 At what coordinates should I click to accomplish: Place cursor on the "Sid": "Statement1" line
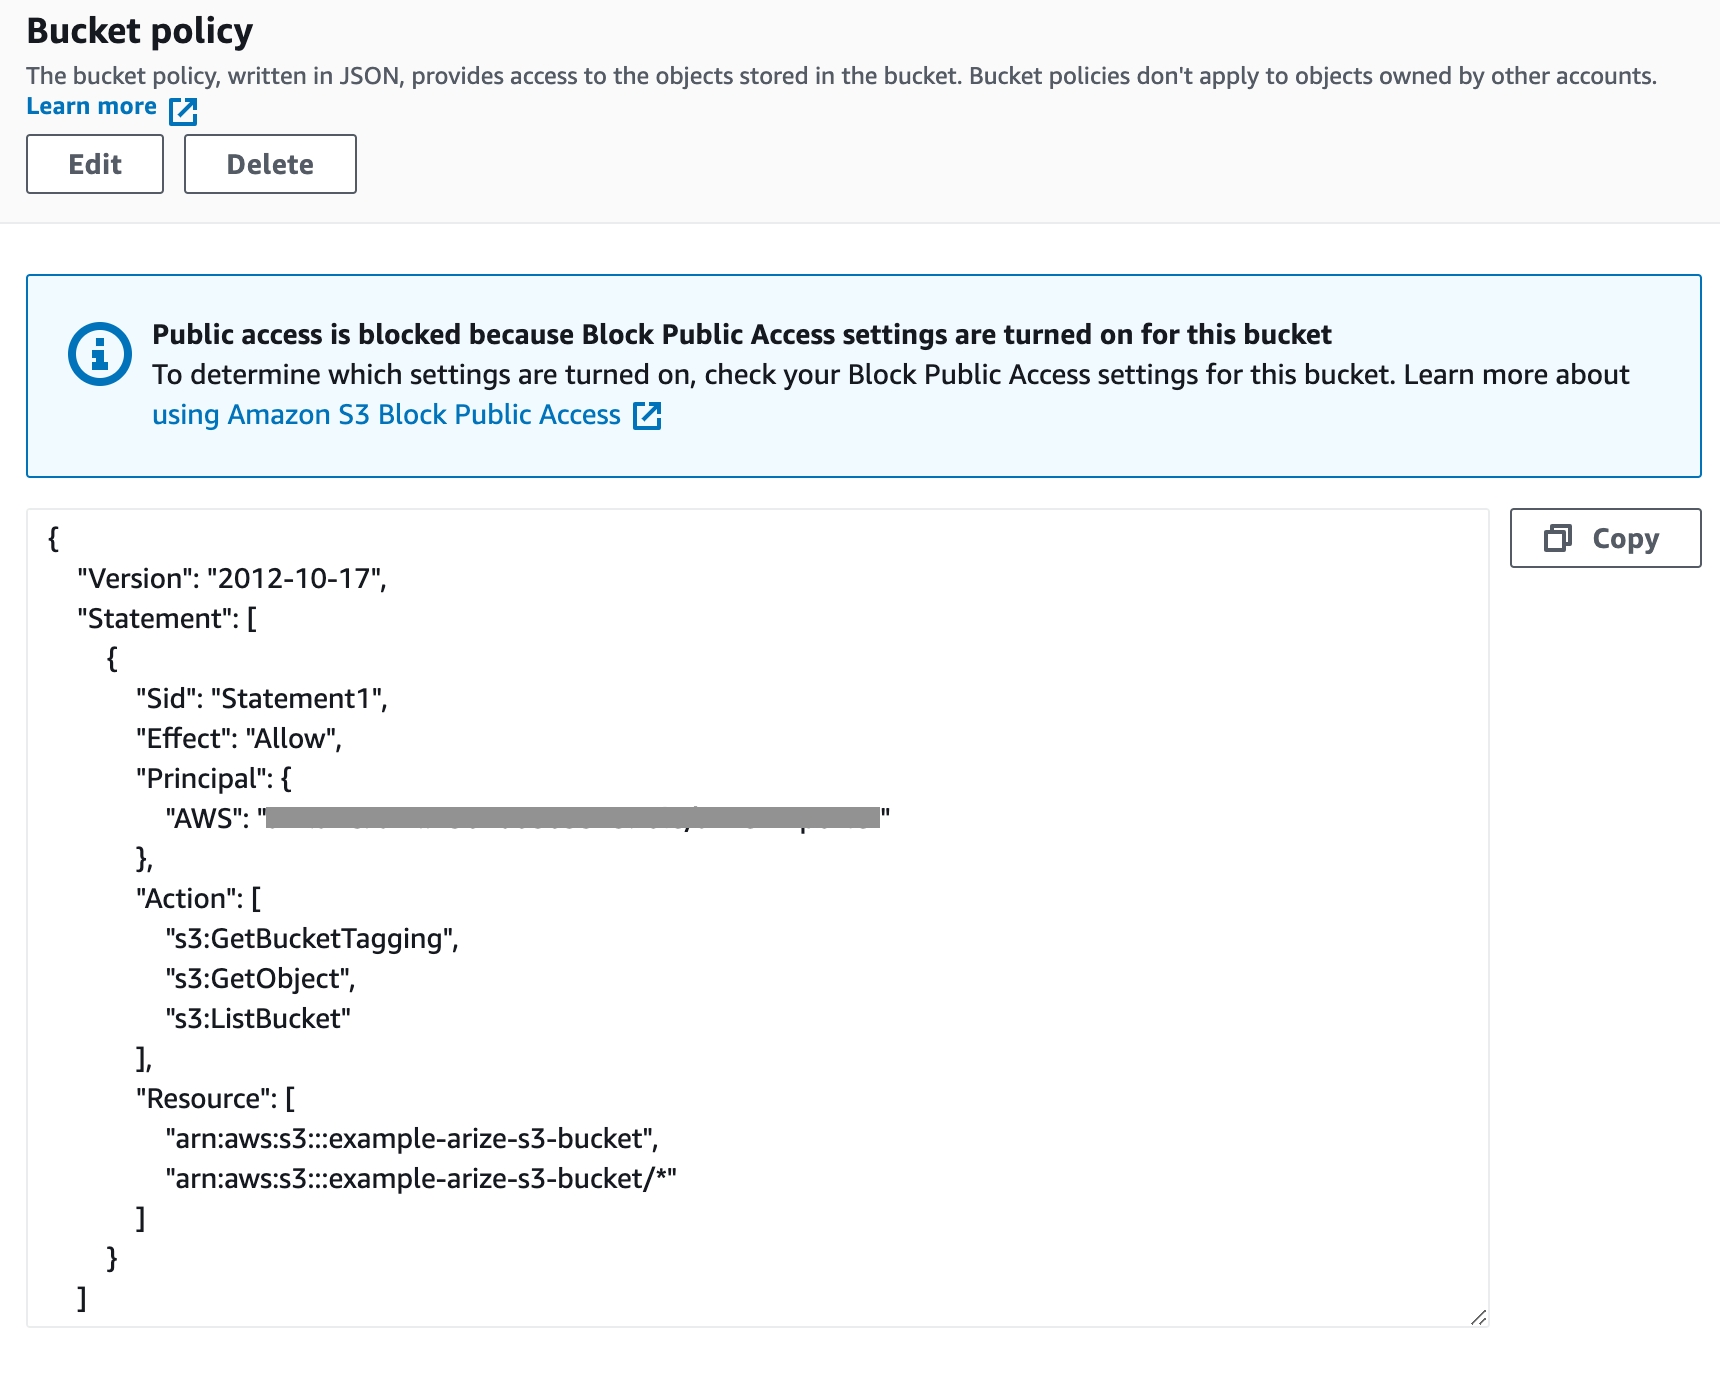tap(261, 699)
